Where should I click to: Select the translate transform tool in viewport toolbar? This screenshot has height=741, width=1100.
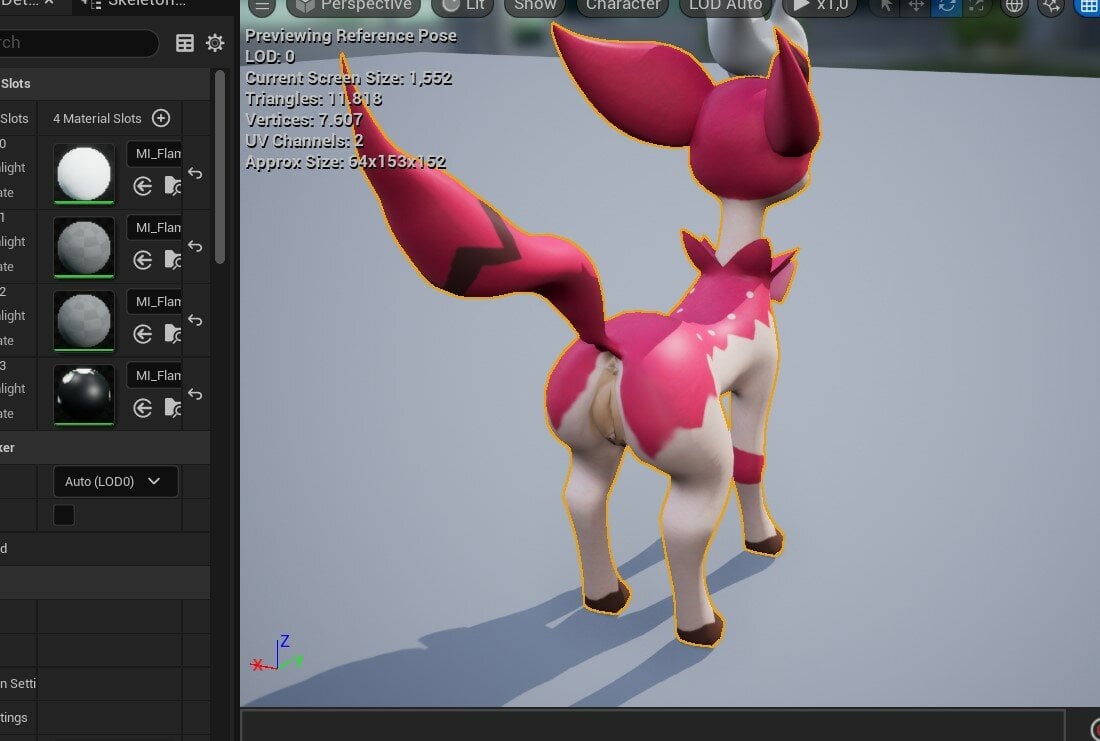pyautogui.click(x=916, y=6)
